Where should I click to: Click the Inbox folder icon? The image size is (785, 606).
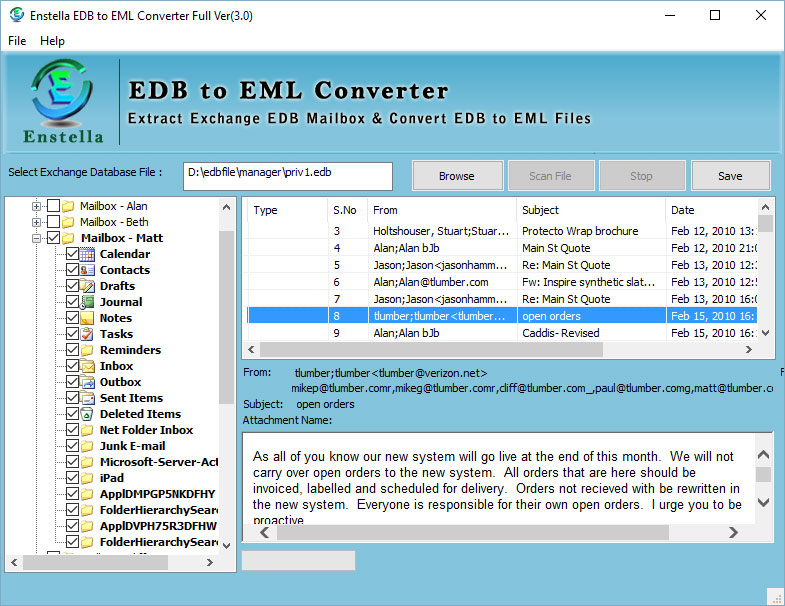[x=88, y=366]
